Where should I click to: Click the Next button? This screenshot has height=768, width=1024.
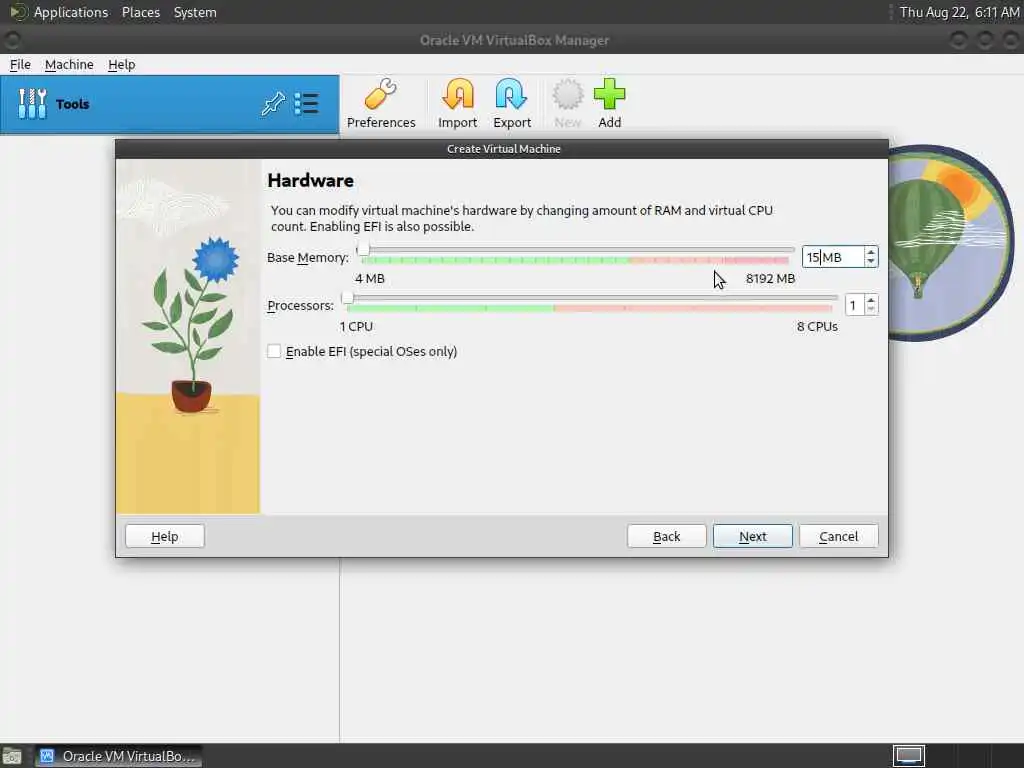(x=752, y=536)
